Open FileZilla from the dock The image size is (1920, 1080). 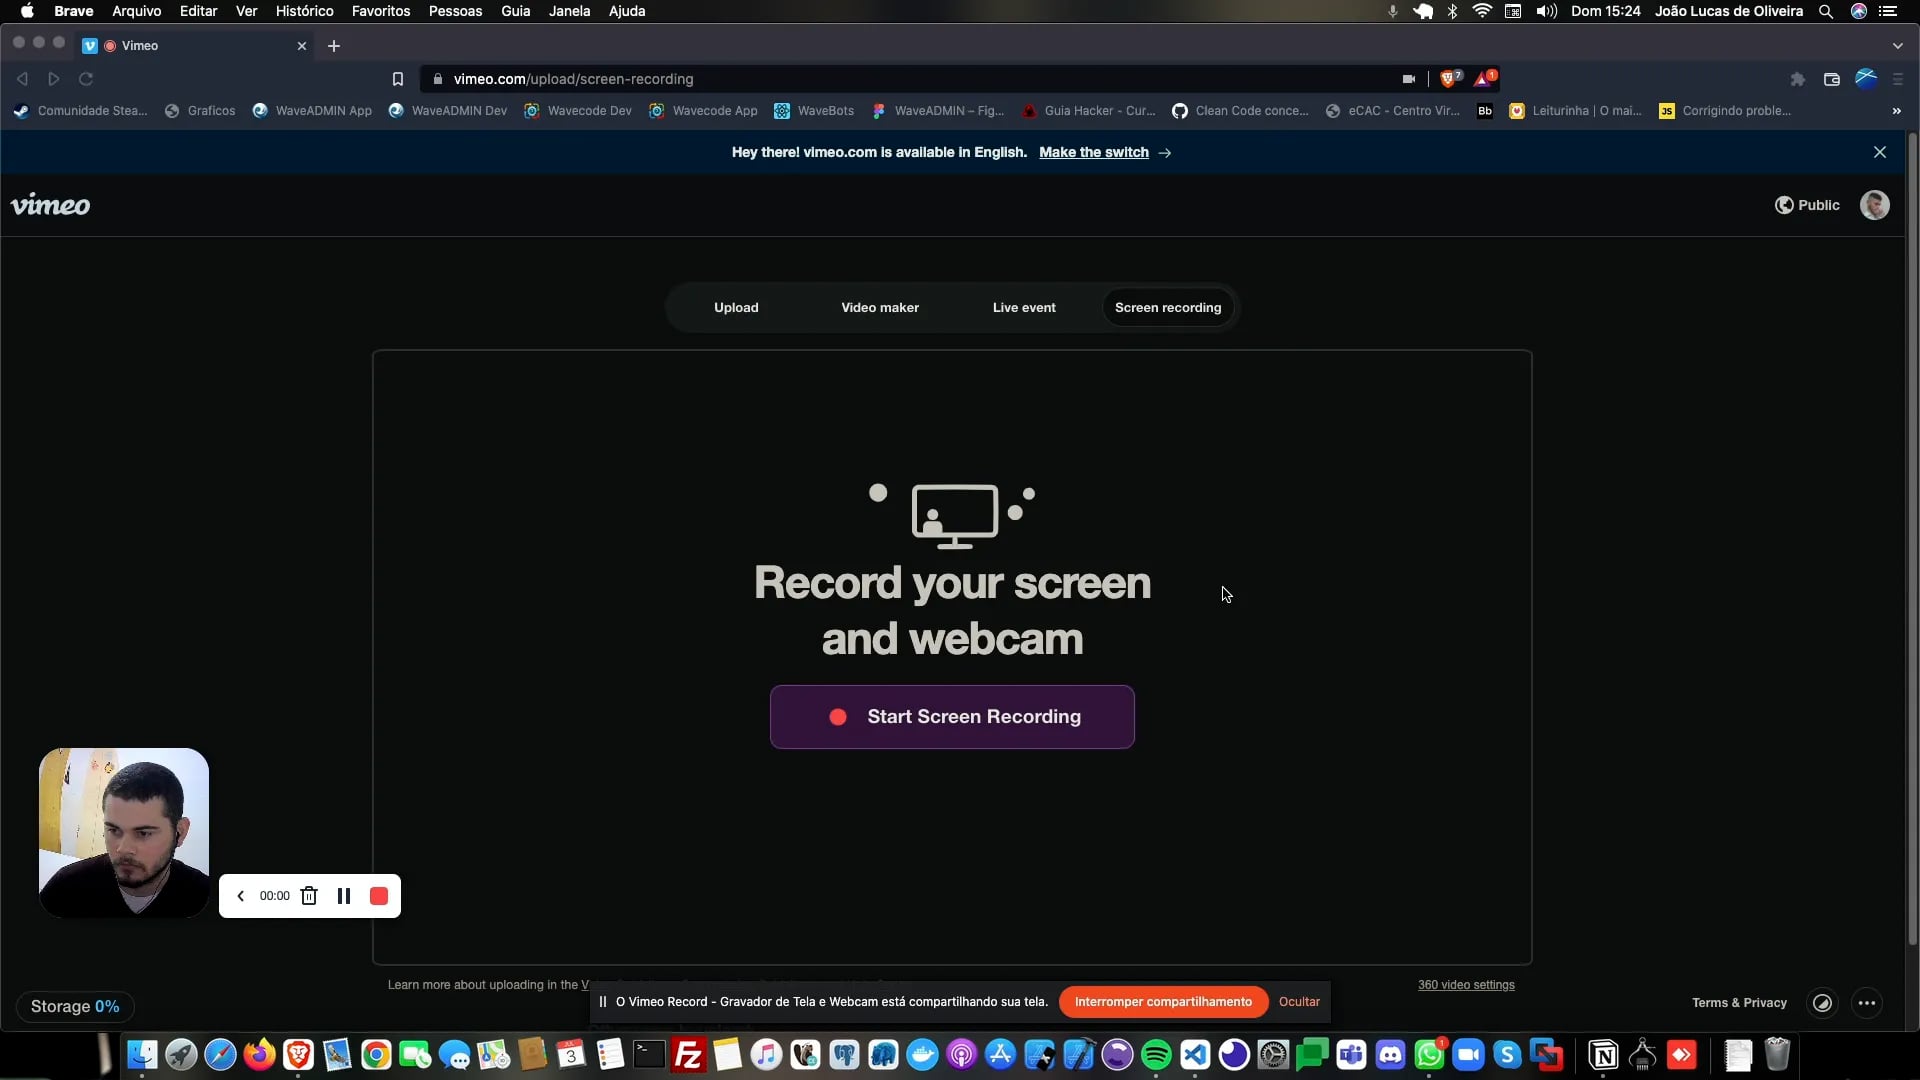tap(688, 1055)
